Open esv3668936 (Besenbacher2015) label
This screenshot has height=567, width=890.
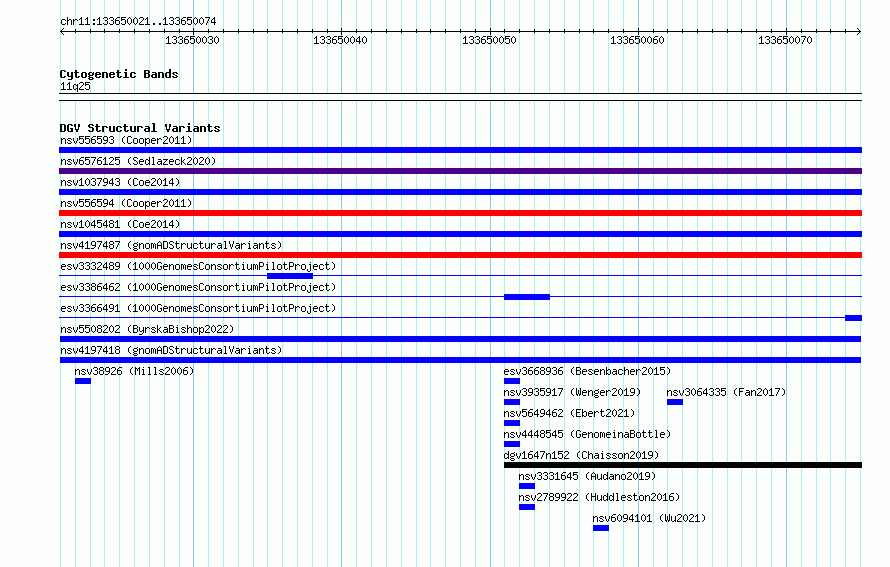pyautogui.click(x=587, y=371)
